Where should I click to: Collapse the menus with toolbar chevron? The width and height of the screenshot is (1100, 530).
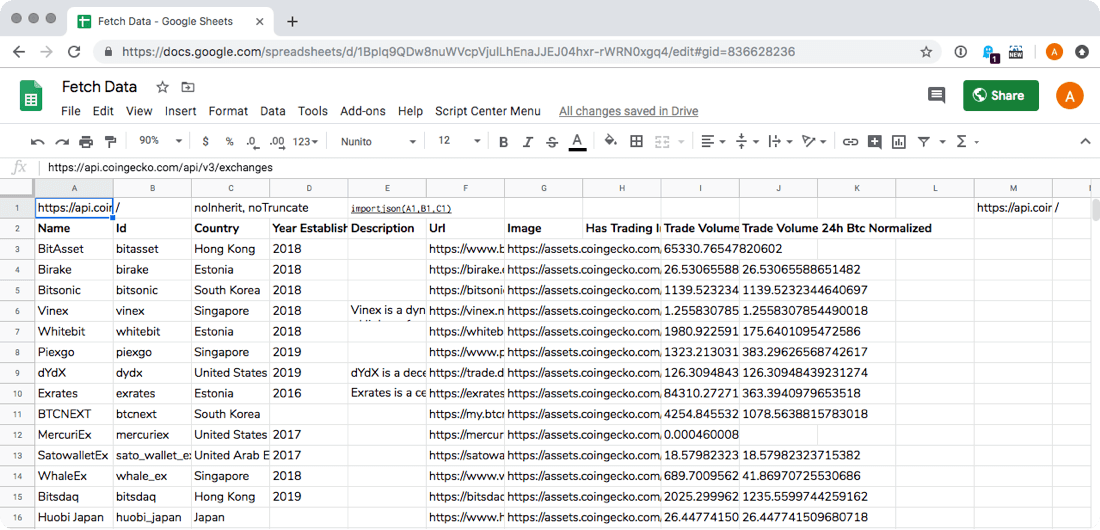click(x=1085, y=142)
